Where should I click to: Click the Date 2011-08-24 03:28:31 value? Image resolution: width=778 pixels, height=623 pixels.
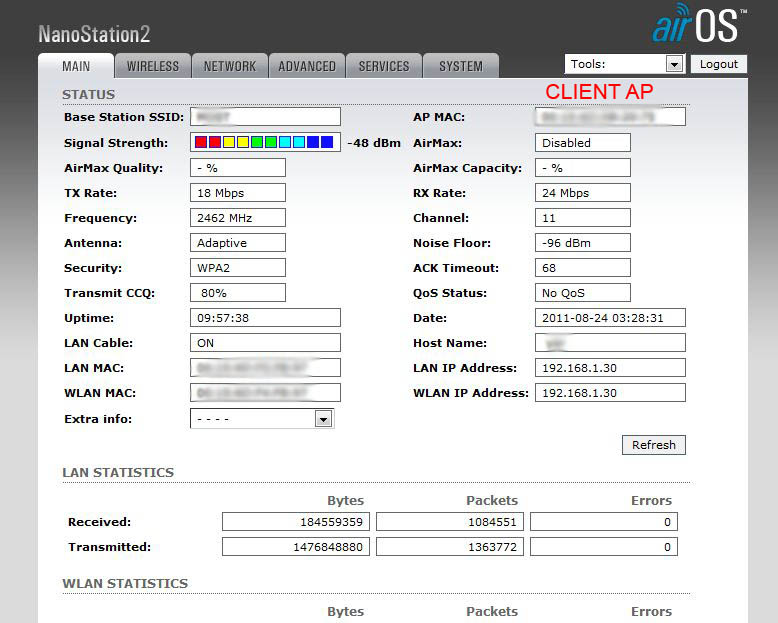pyautogui.click(x=610, y=317)
